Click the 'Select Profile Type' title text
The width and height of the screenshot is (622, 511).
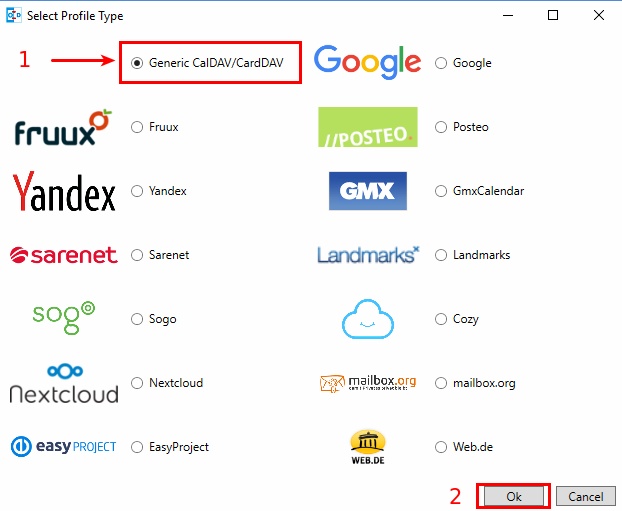pyautogui.click(x=75, y=16)
